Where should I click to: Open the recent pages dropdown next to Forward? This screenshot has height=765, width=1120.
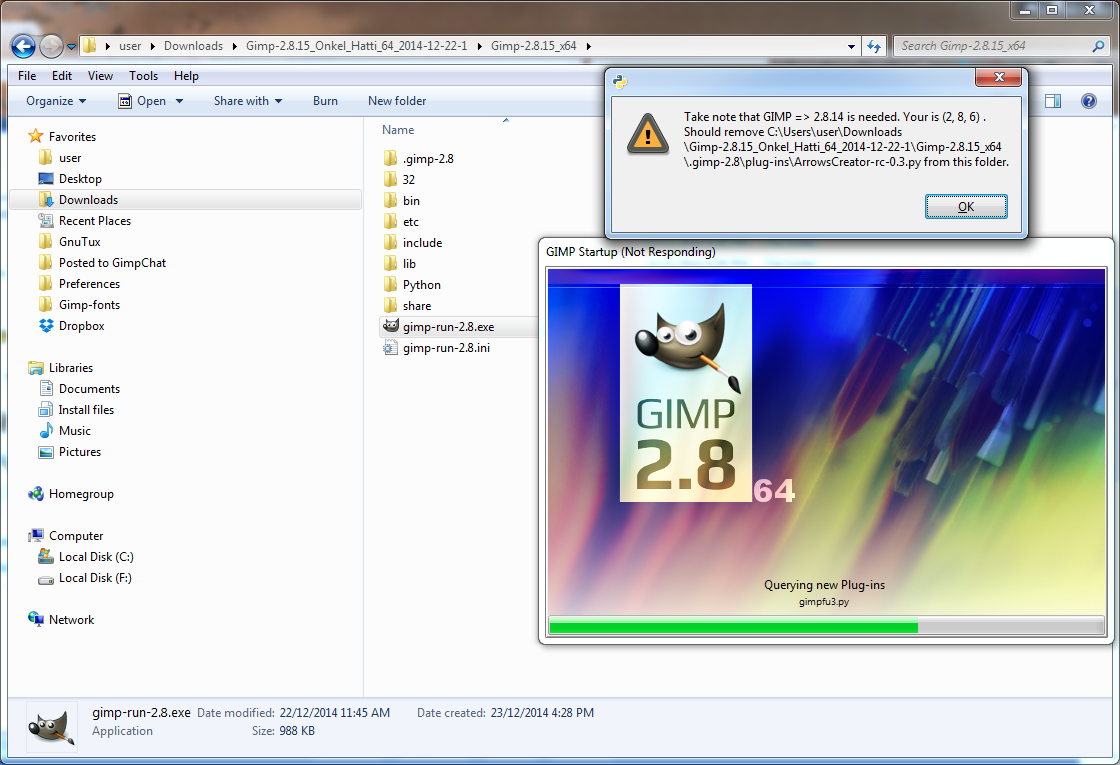71,47
